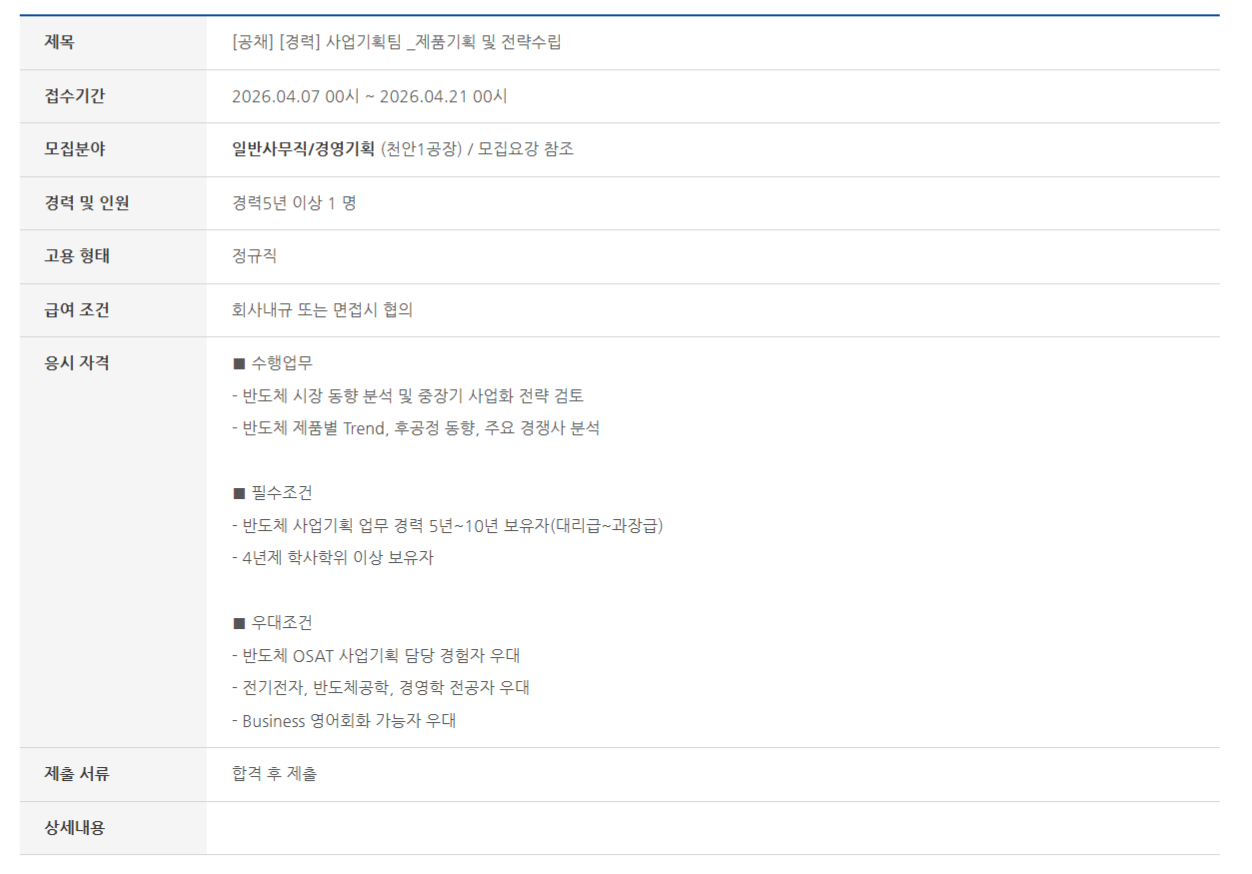
Task: Click the '응시 자격' row label
Action: point(77,363)
